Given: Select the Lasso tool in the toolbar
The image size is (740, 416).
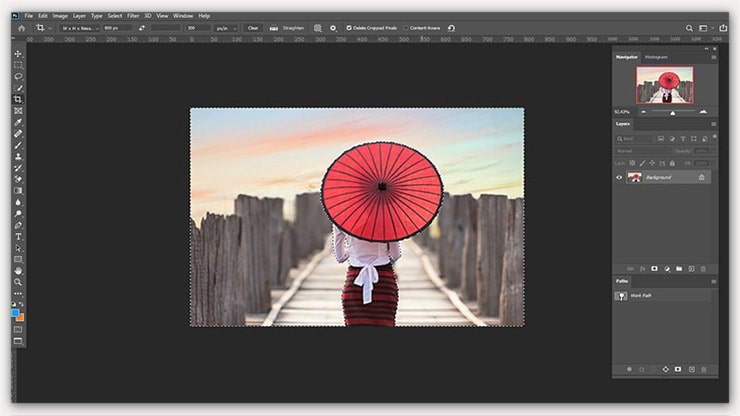Looking at the screenshot, I should [18, 76].
